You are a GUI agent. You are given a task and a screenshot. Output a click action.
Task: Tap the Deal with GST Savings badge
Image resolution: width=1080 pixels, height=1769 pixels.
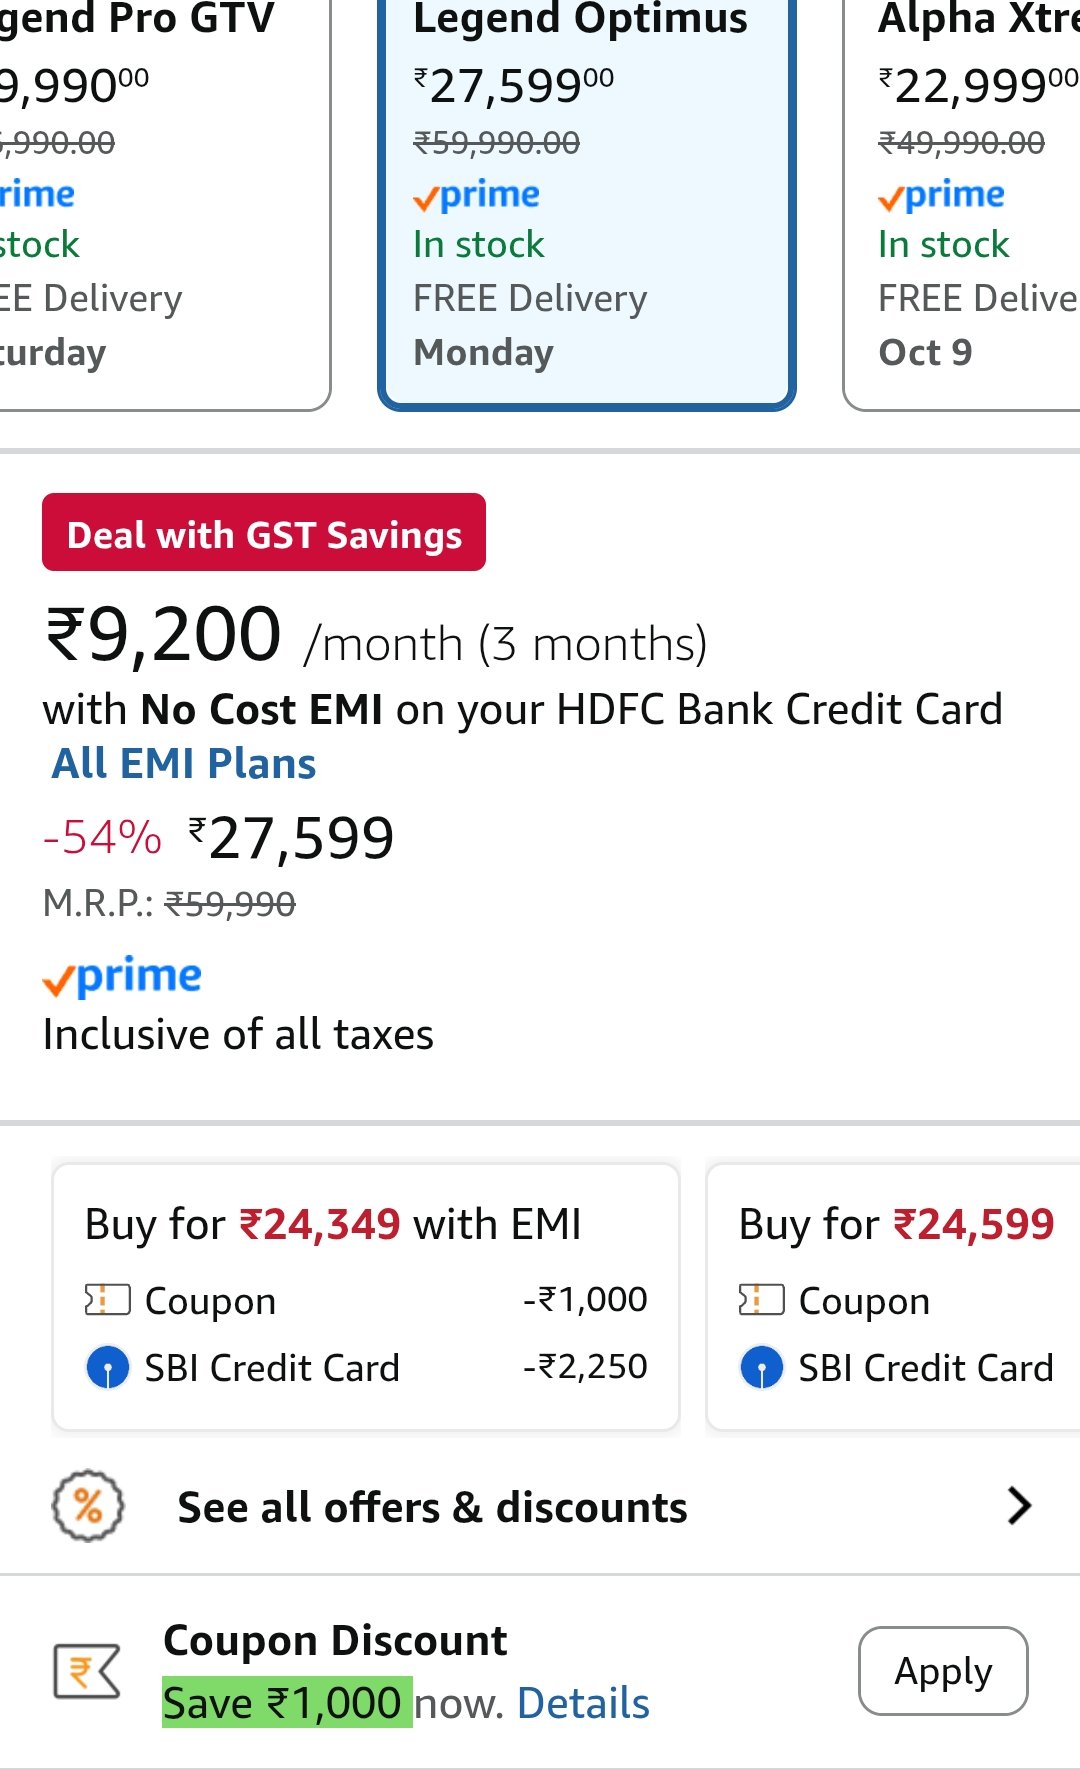pos(264,533)
